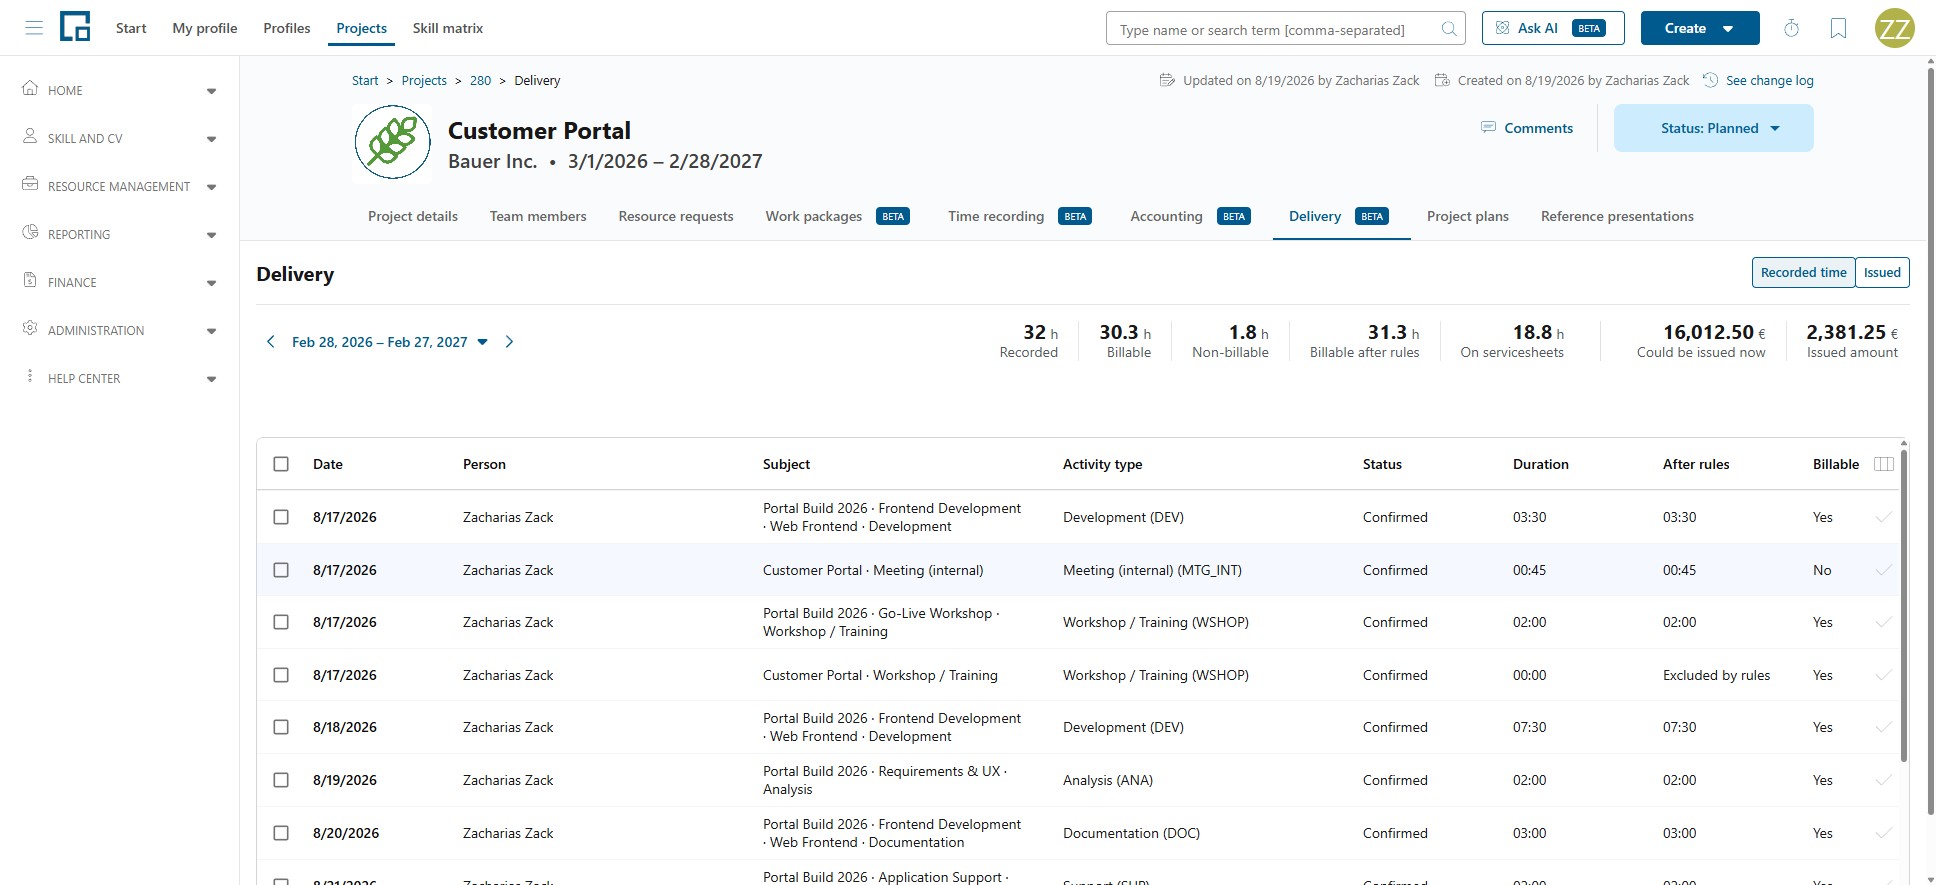Switch to the Team members tab

point(538,216)
